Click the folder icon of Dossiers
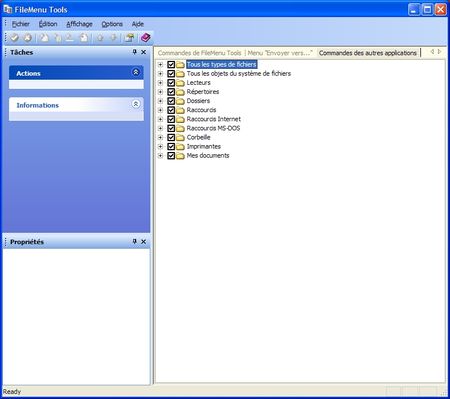The width and height of the screenshot is (450, 399). click(180, 101)
